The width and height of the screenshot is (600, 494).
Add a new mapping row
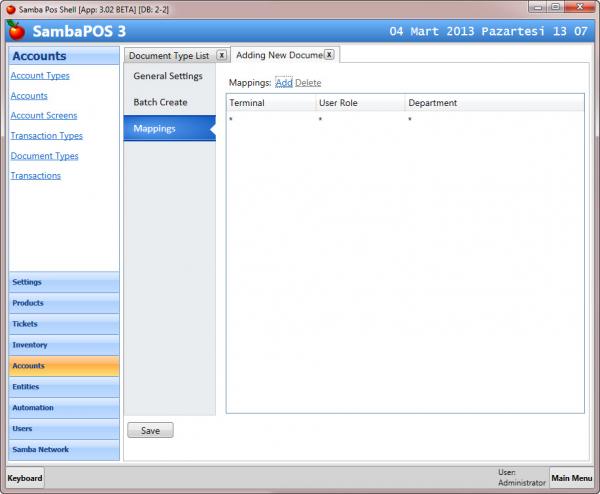pos(284,82)
